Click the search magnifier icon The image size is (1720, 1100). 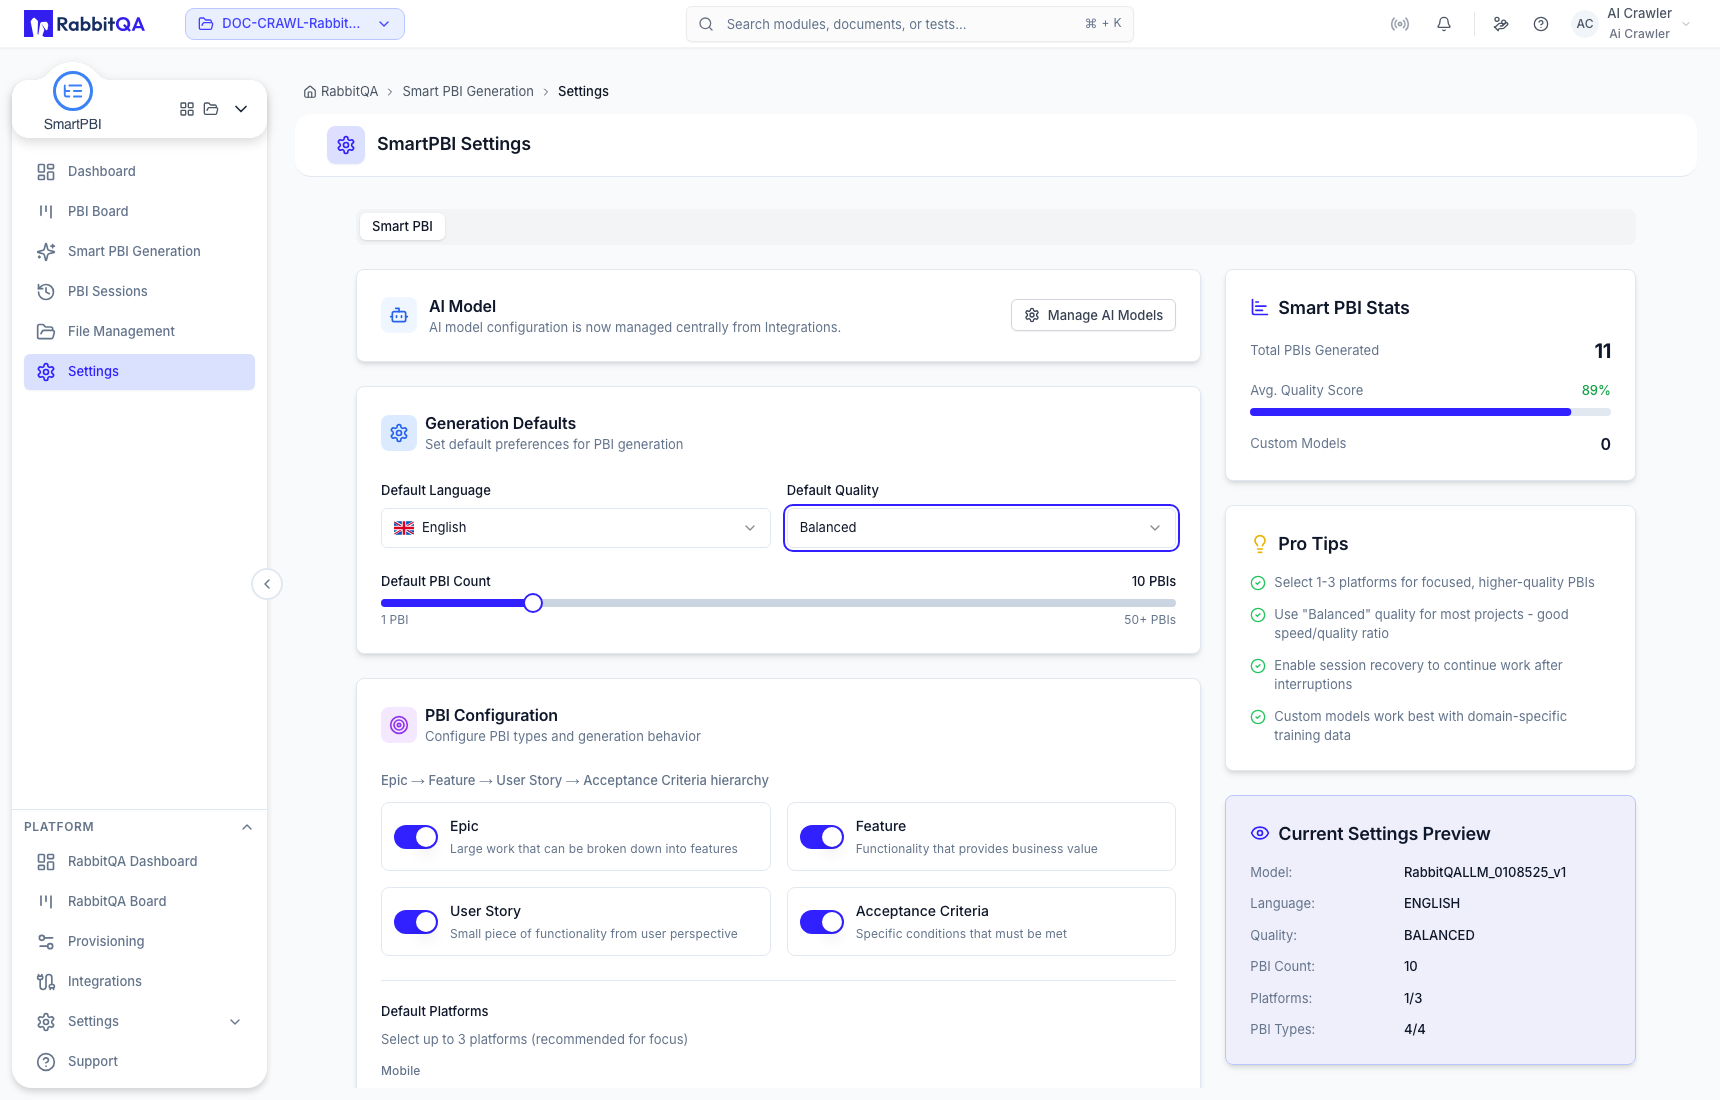click(x=706, y=24)
